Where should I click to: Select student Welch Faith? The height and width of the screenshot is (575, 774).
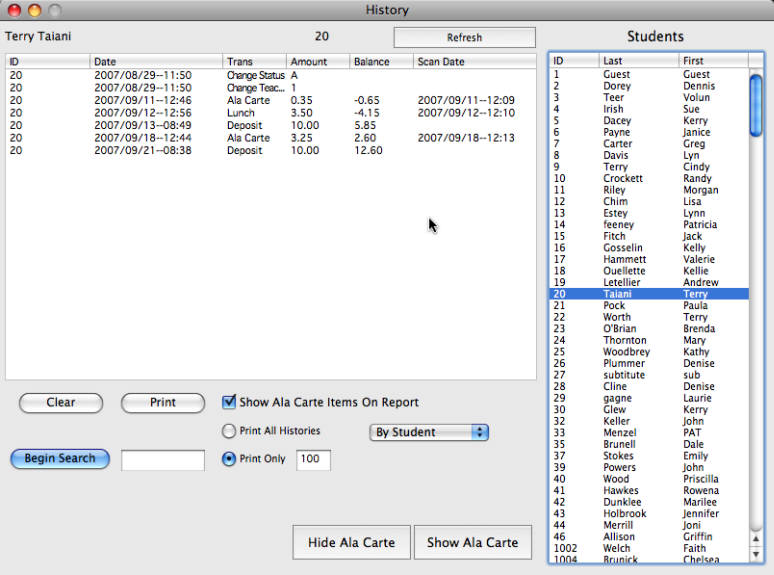click(x=649, y=548)
